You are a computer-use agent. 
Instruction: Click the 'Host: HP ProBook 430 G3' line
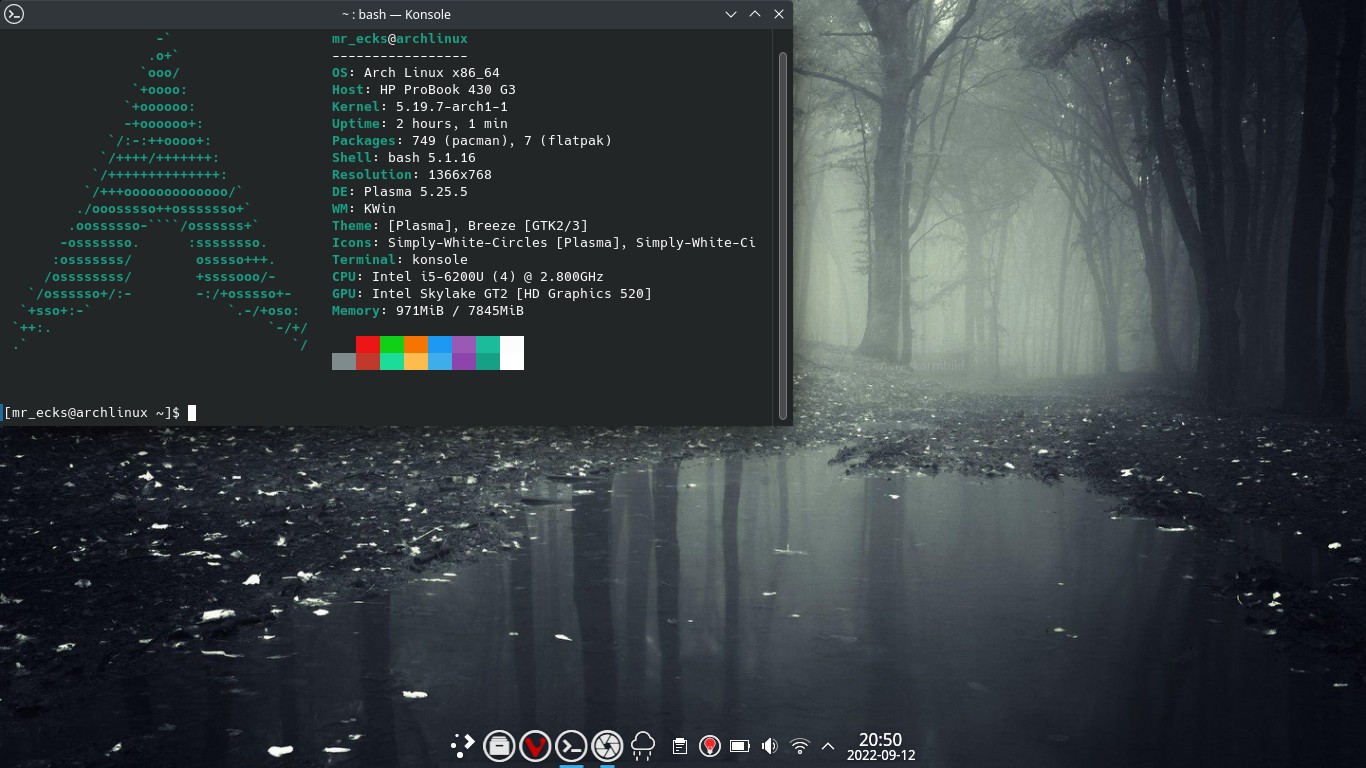point(424,89)
